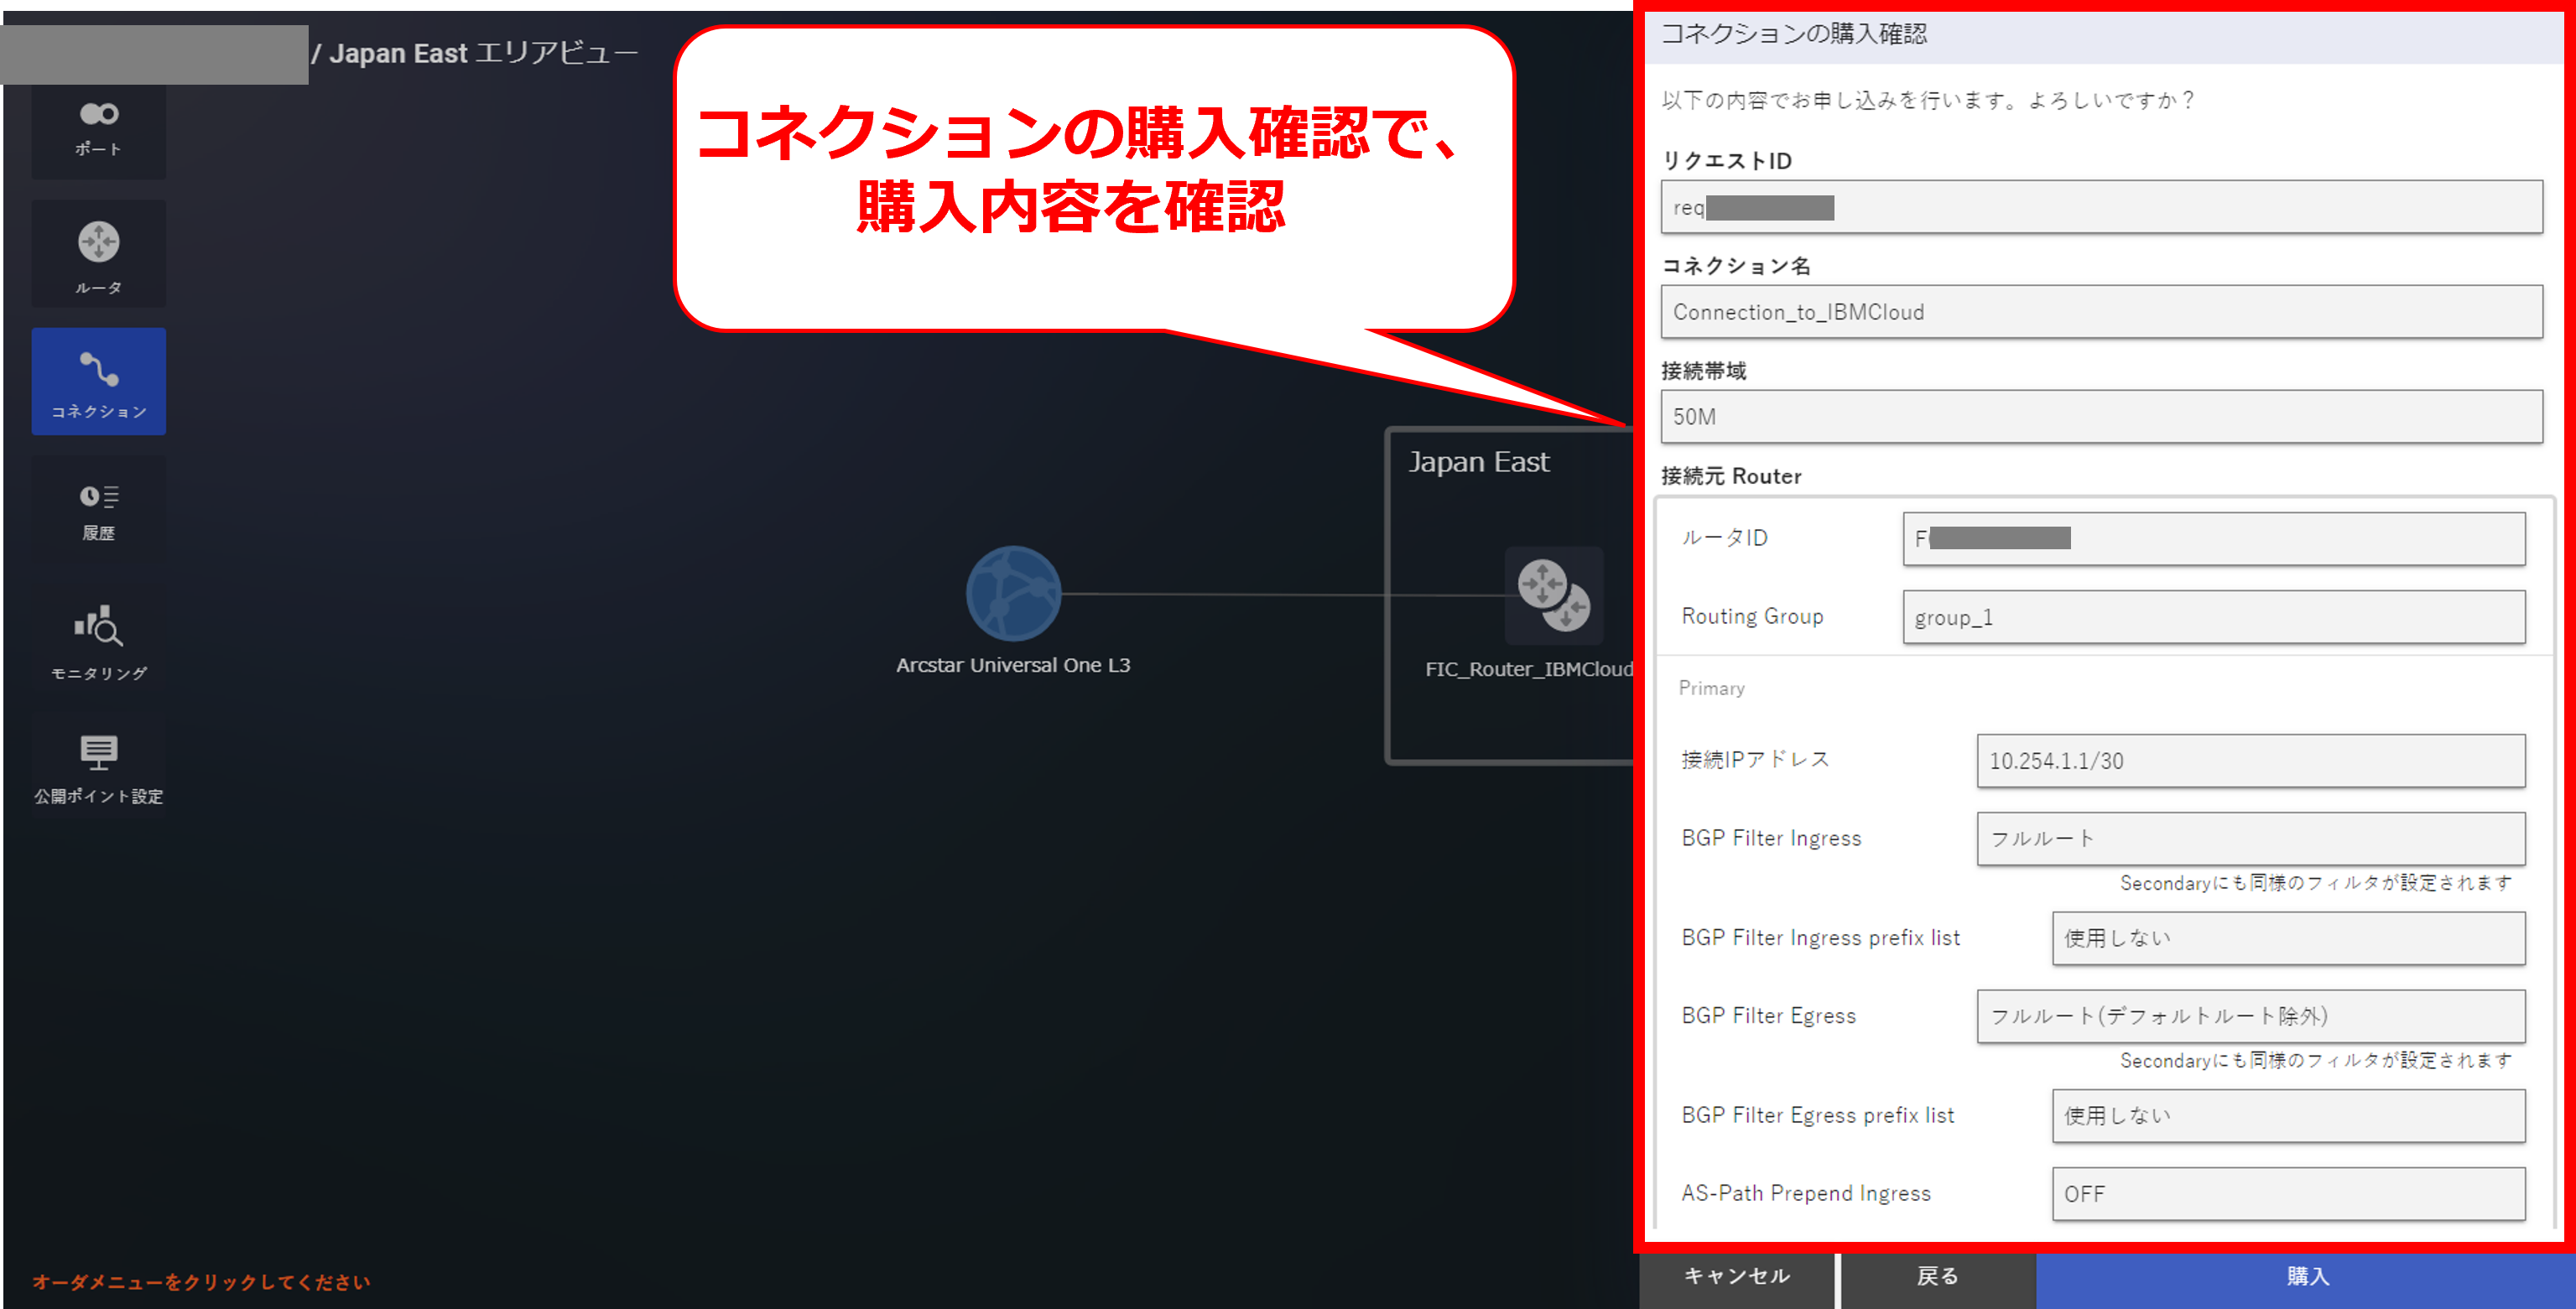Screen dimensions: 2576x1309
Task: Click the Arcstar Universal One L3 network icon
Action: pyautogui.click(x=1012, y=593)
